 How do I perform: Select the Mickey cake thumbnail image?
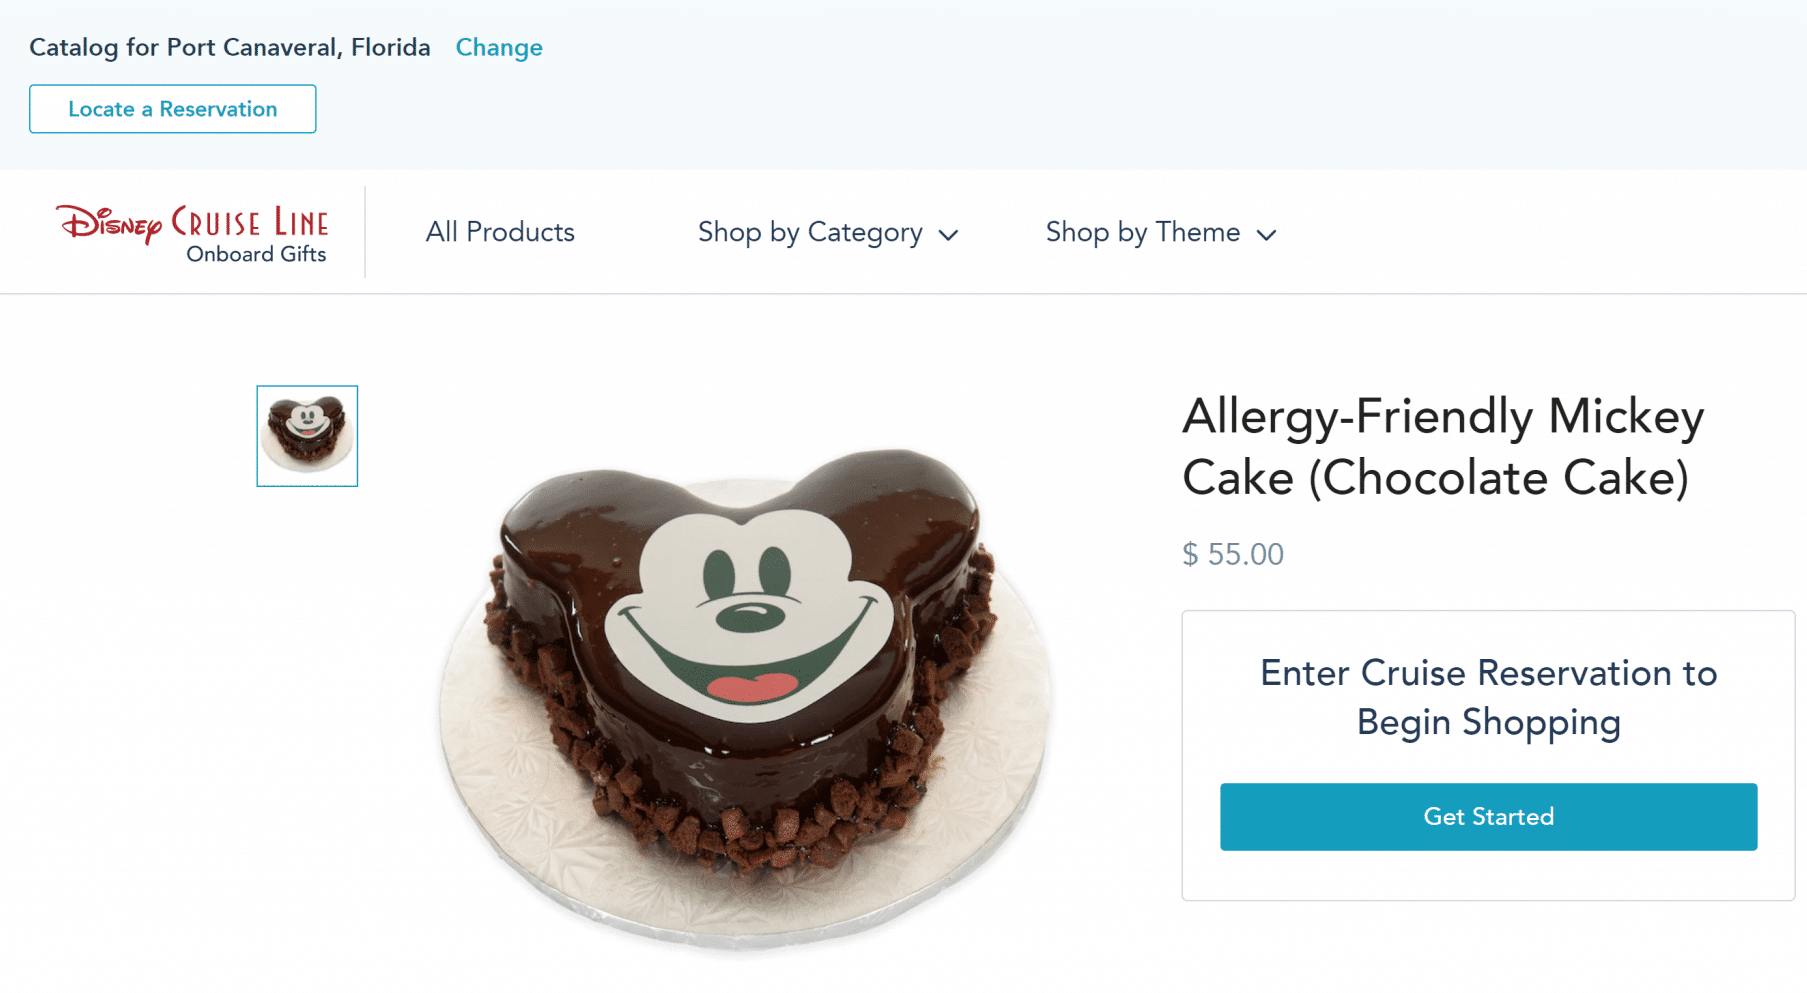point(307,436)
